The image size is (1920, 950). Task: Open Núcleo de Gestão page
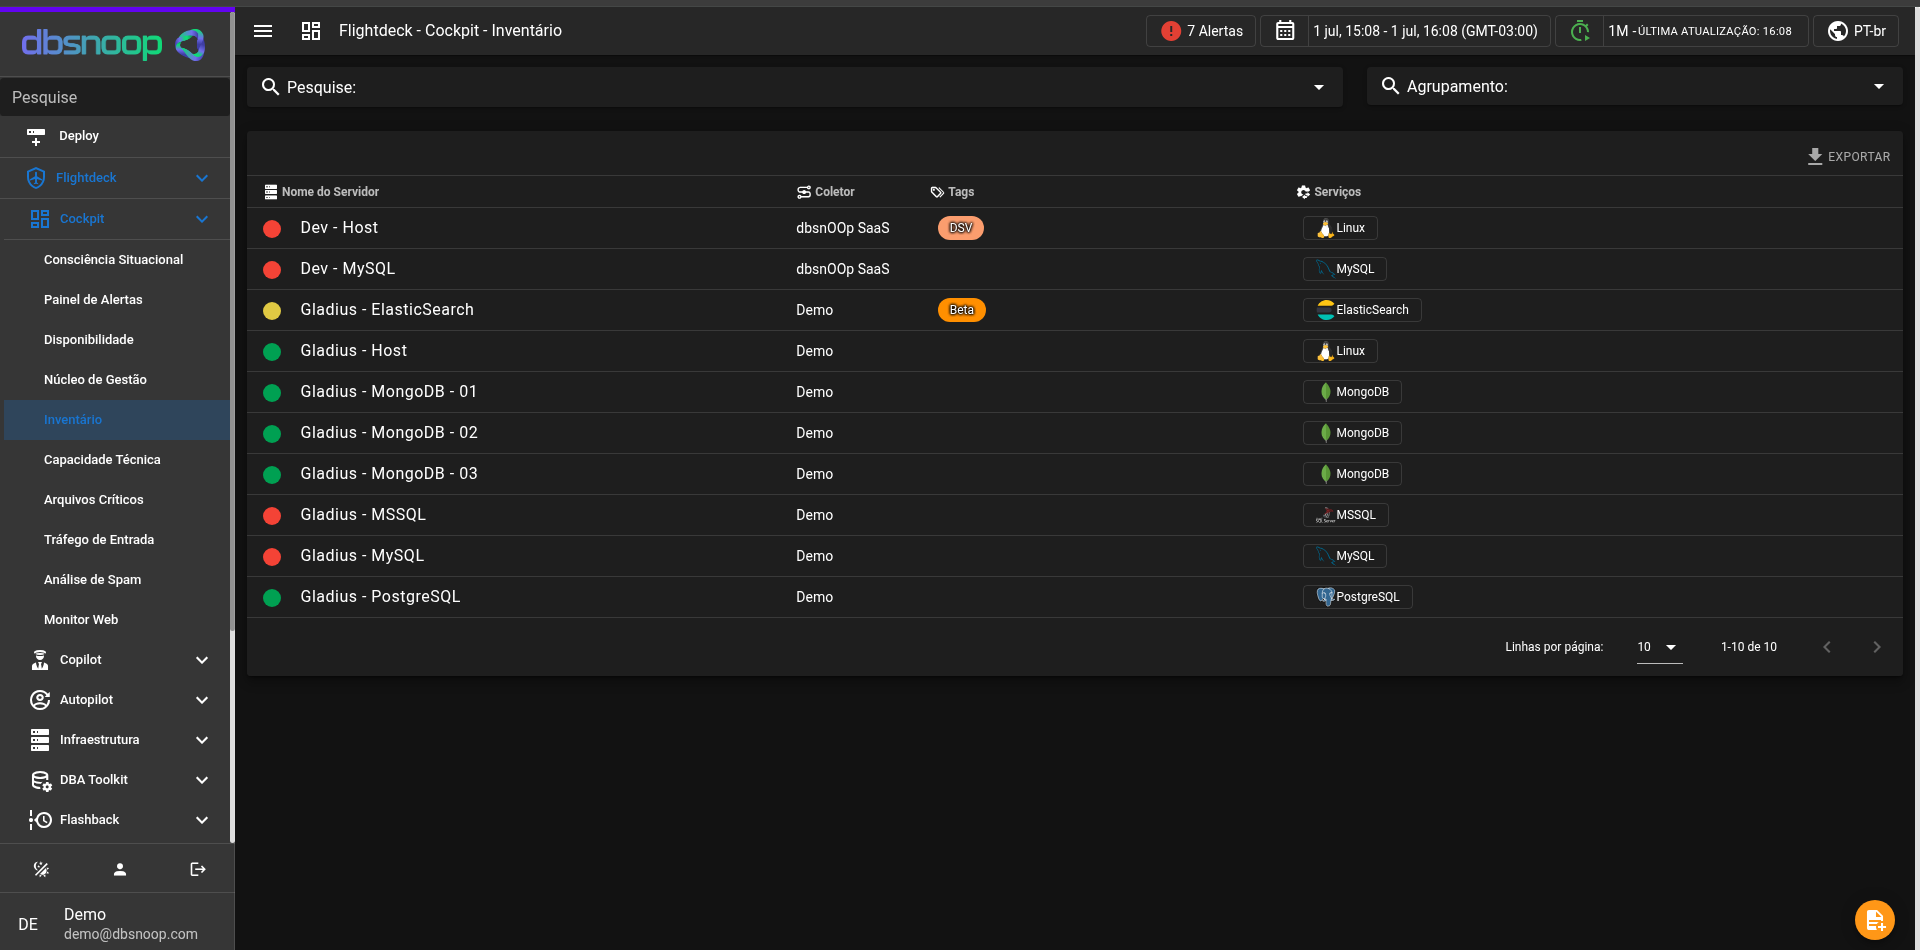click(95, 380)
